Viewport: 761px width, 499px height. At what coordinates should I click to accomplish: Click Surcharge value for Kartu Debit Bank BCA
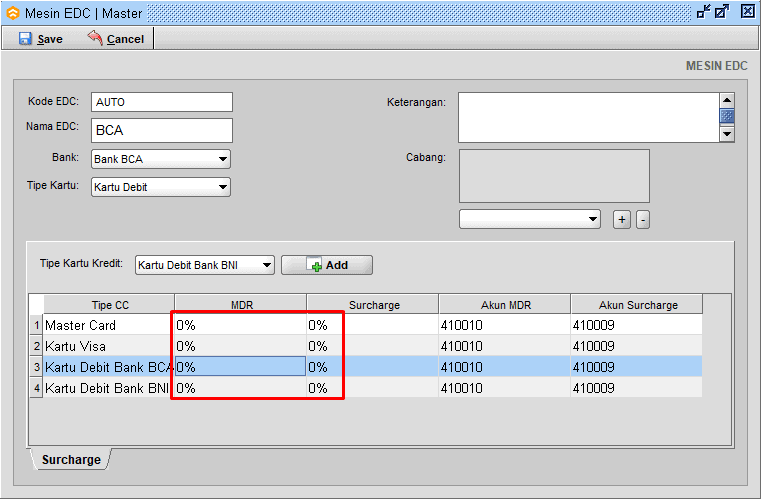pyautogui.click(x=373, y=367)
